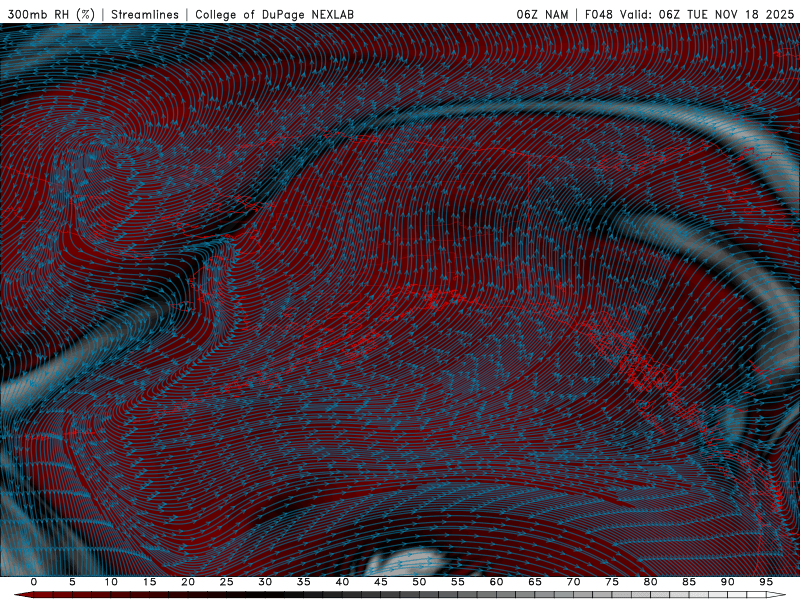The image size is (800, 600).
Task: Click the 45 value on the colorbar
Action: (381, 582)
